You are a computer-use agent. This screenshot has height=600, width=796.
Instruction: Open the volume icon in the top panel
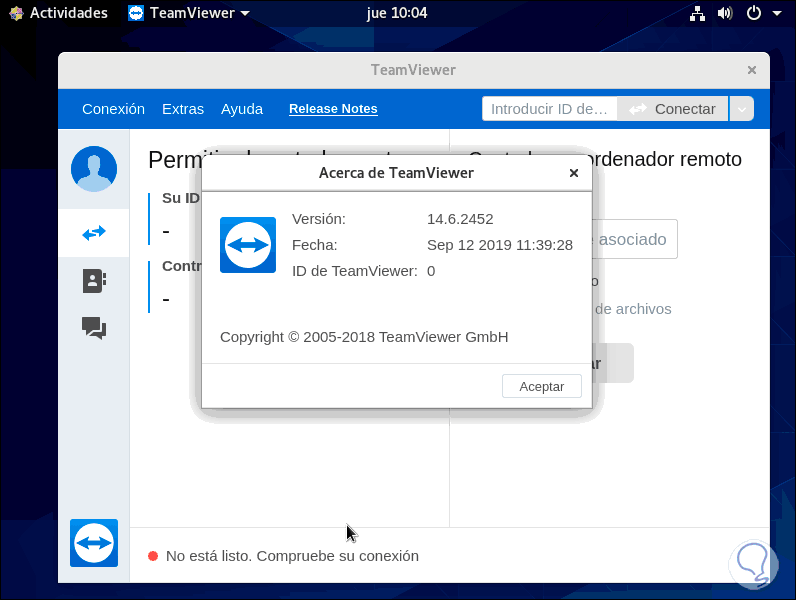click(725, 13)
